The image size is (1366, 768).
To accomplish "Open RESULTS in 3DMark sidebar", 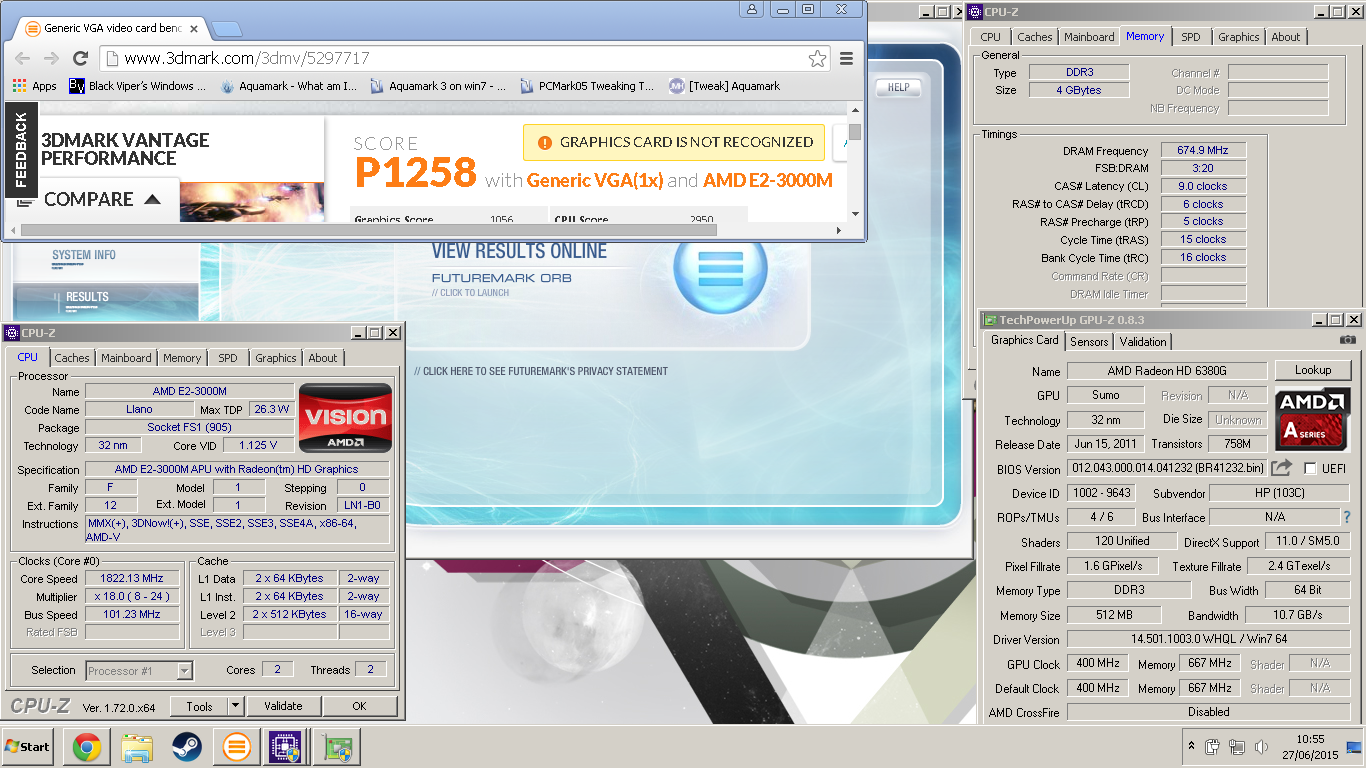I will [x=87, y=297].
